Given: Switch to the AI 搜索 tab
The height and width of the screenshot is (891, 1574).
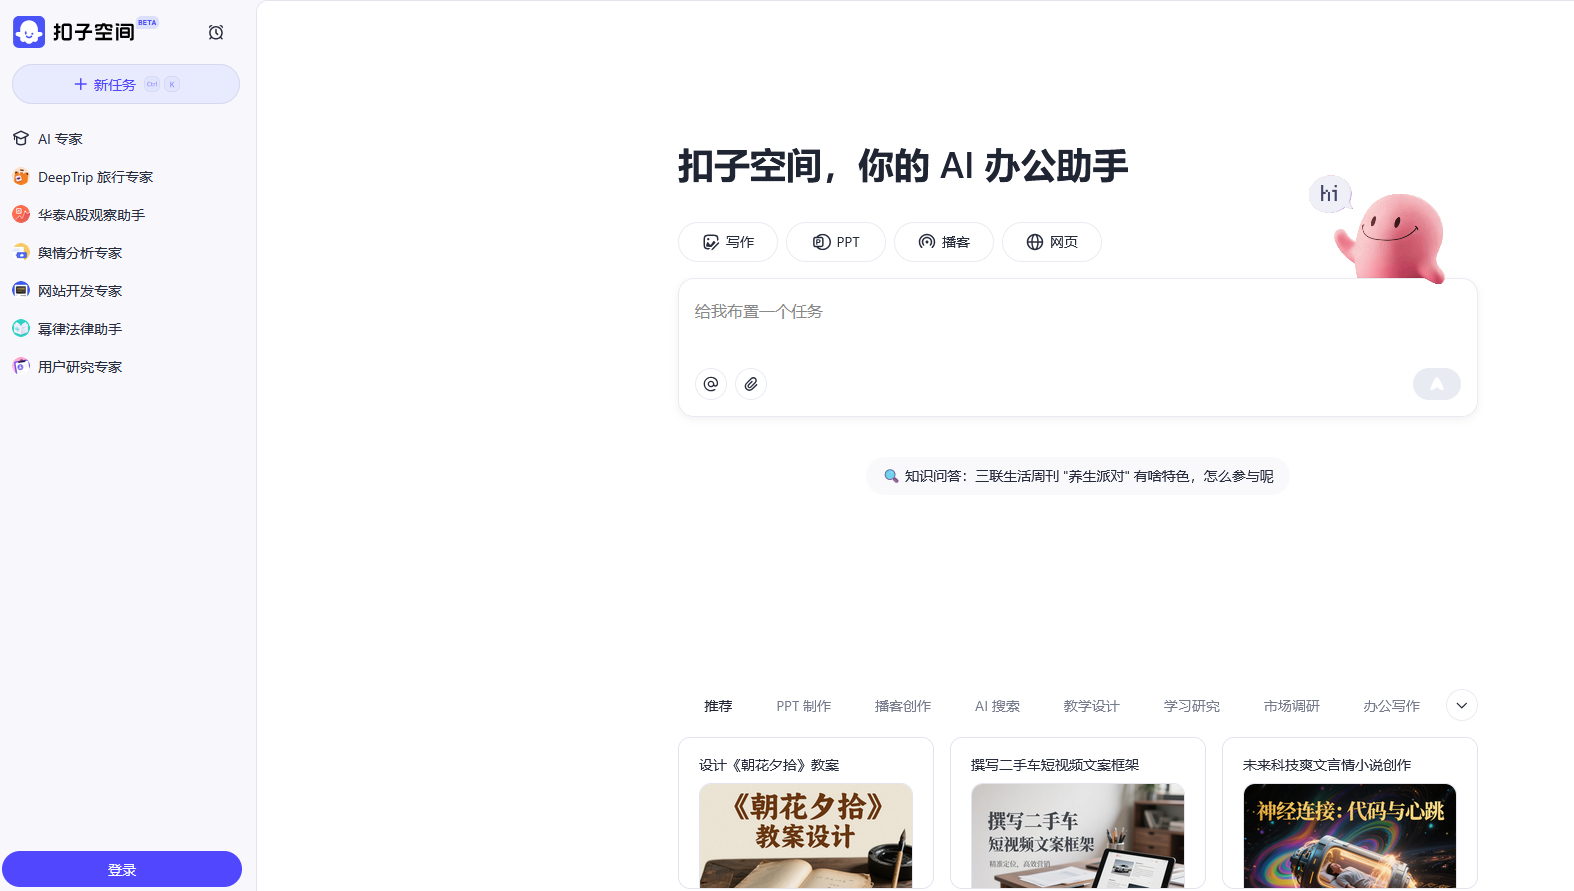Looking at the screenshot, I should tap(998, 706).
